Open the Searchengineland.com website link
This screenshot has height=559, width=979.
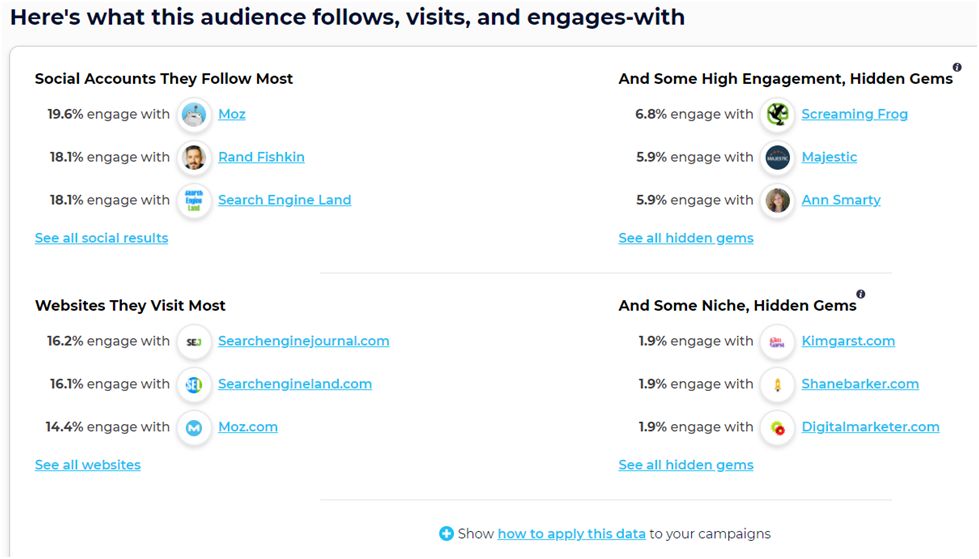295,384
